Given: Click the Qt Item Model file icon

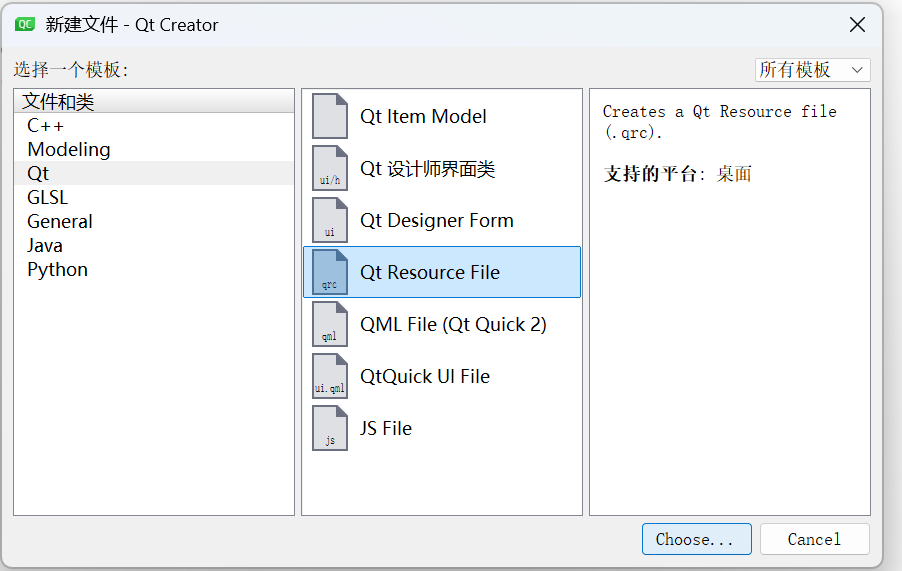Looking at the screenshot, I should point(330,116).
